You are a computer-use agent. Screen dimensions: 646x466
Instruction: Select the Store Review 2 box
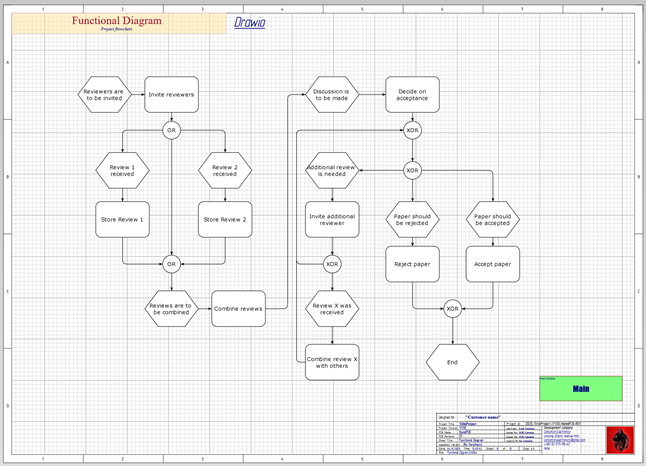[x=224, y=219]
